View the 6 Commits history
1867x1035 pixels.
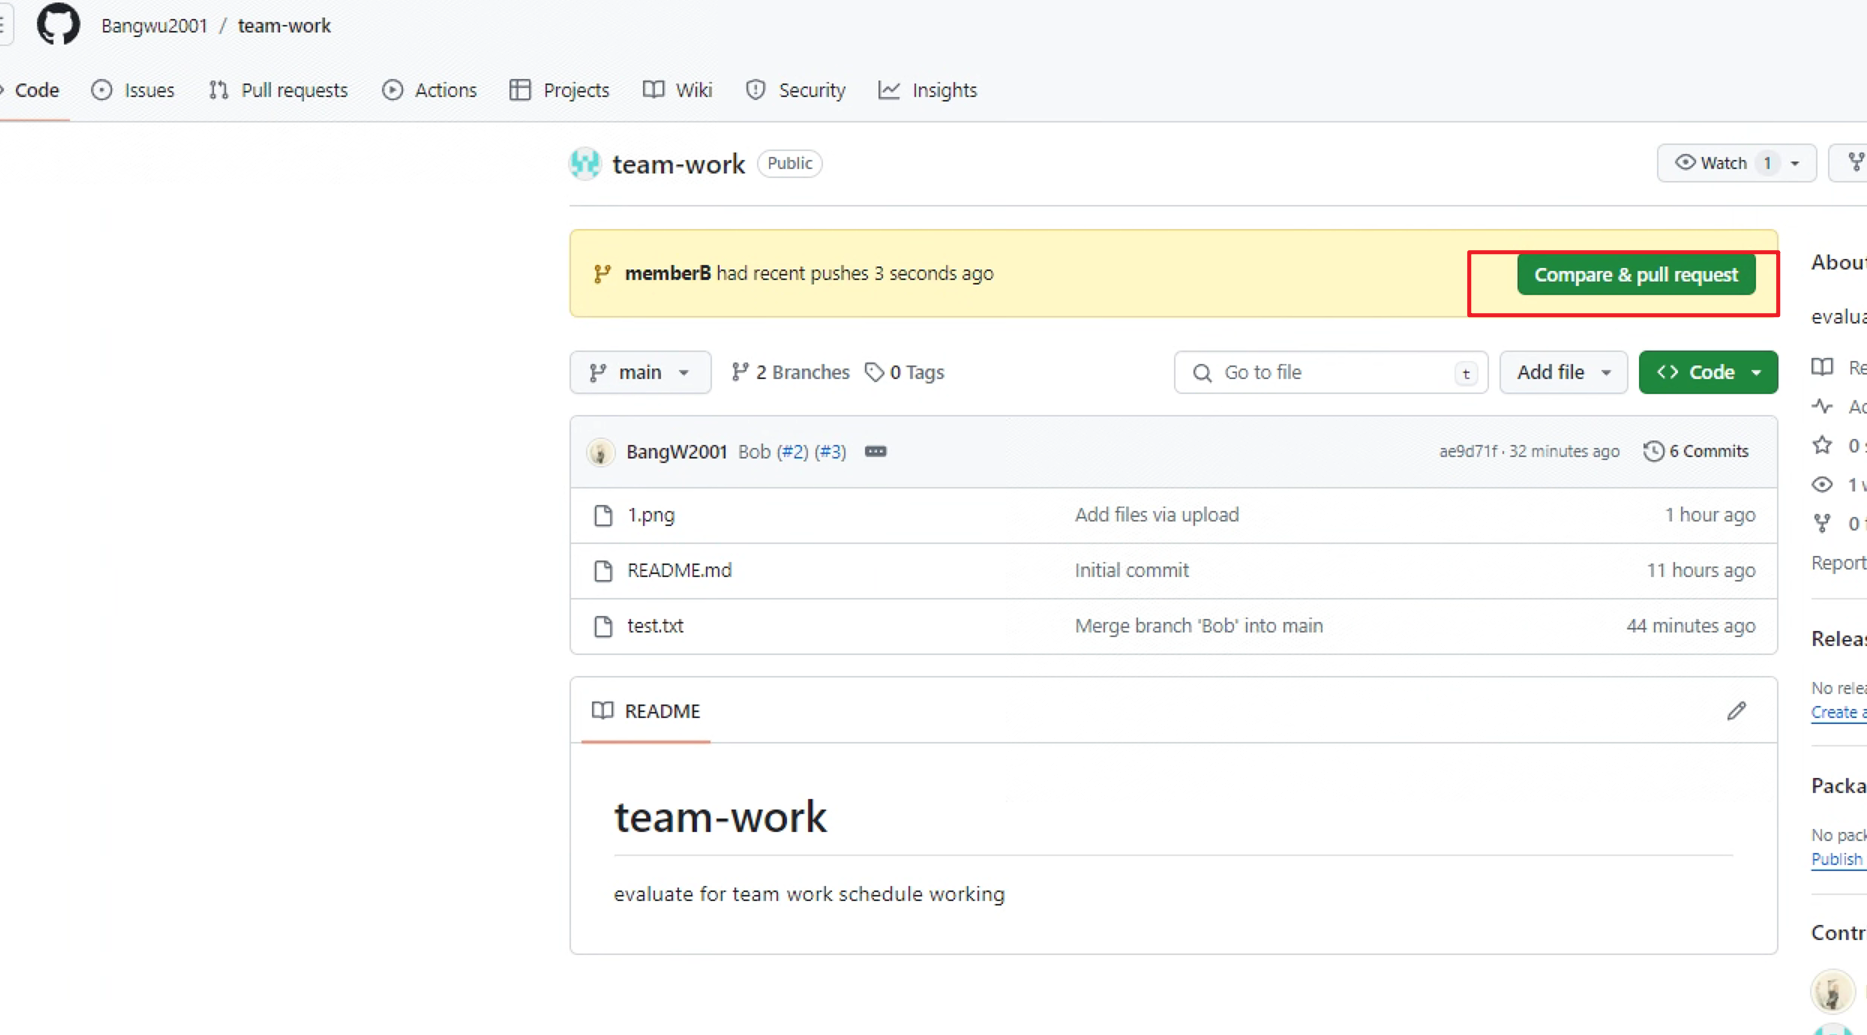coord(1696,452)
